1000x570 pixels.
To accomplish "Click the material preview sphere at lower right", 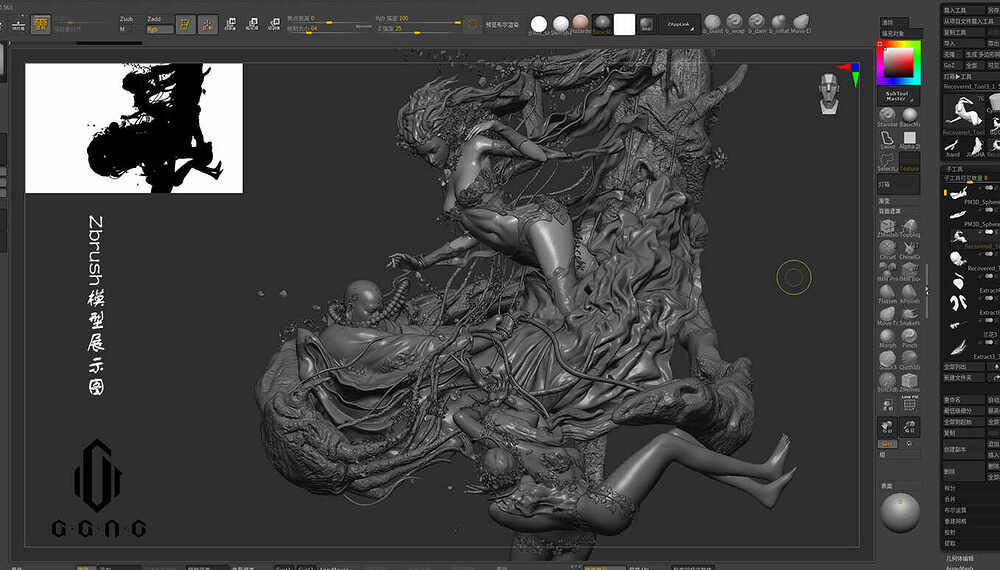I will click(900, 513).
